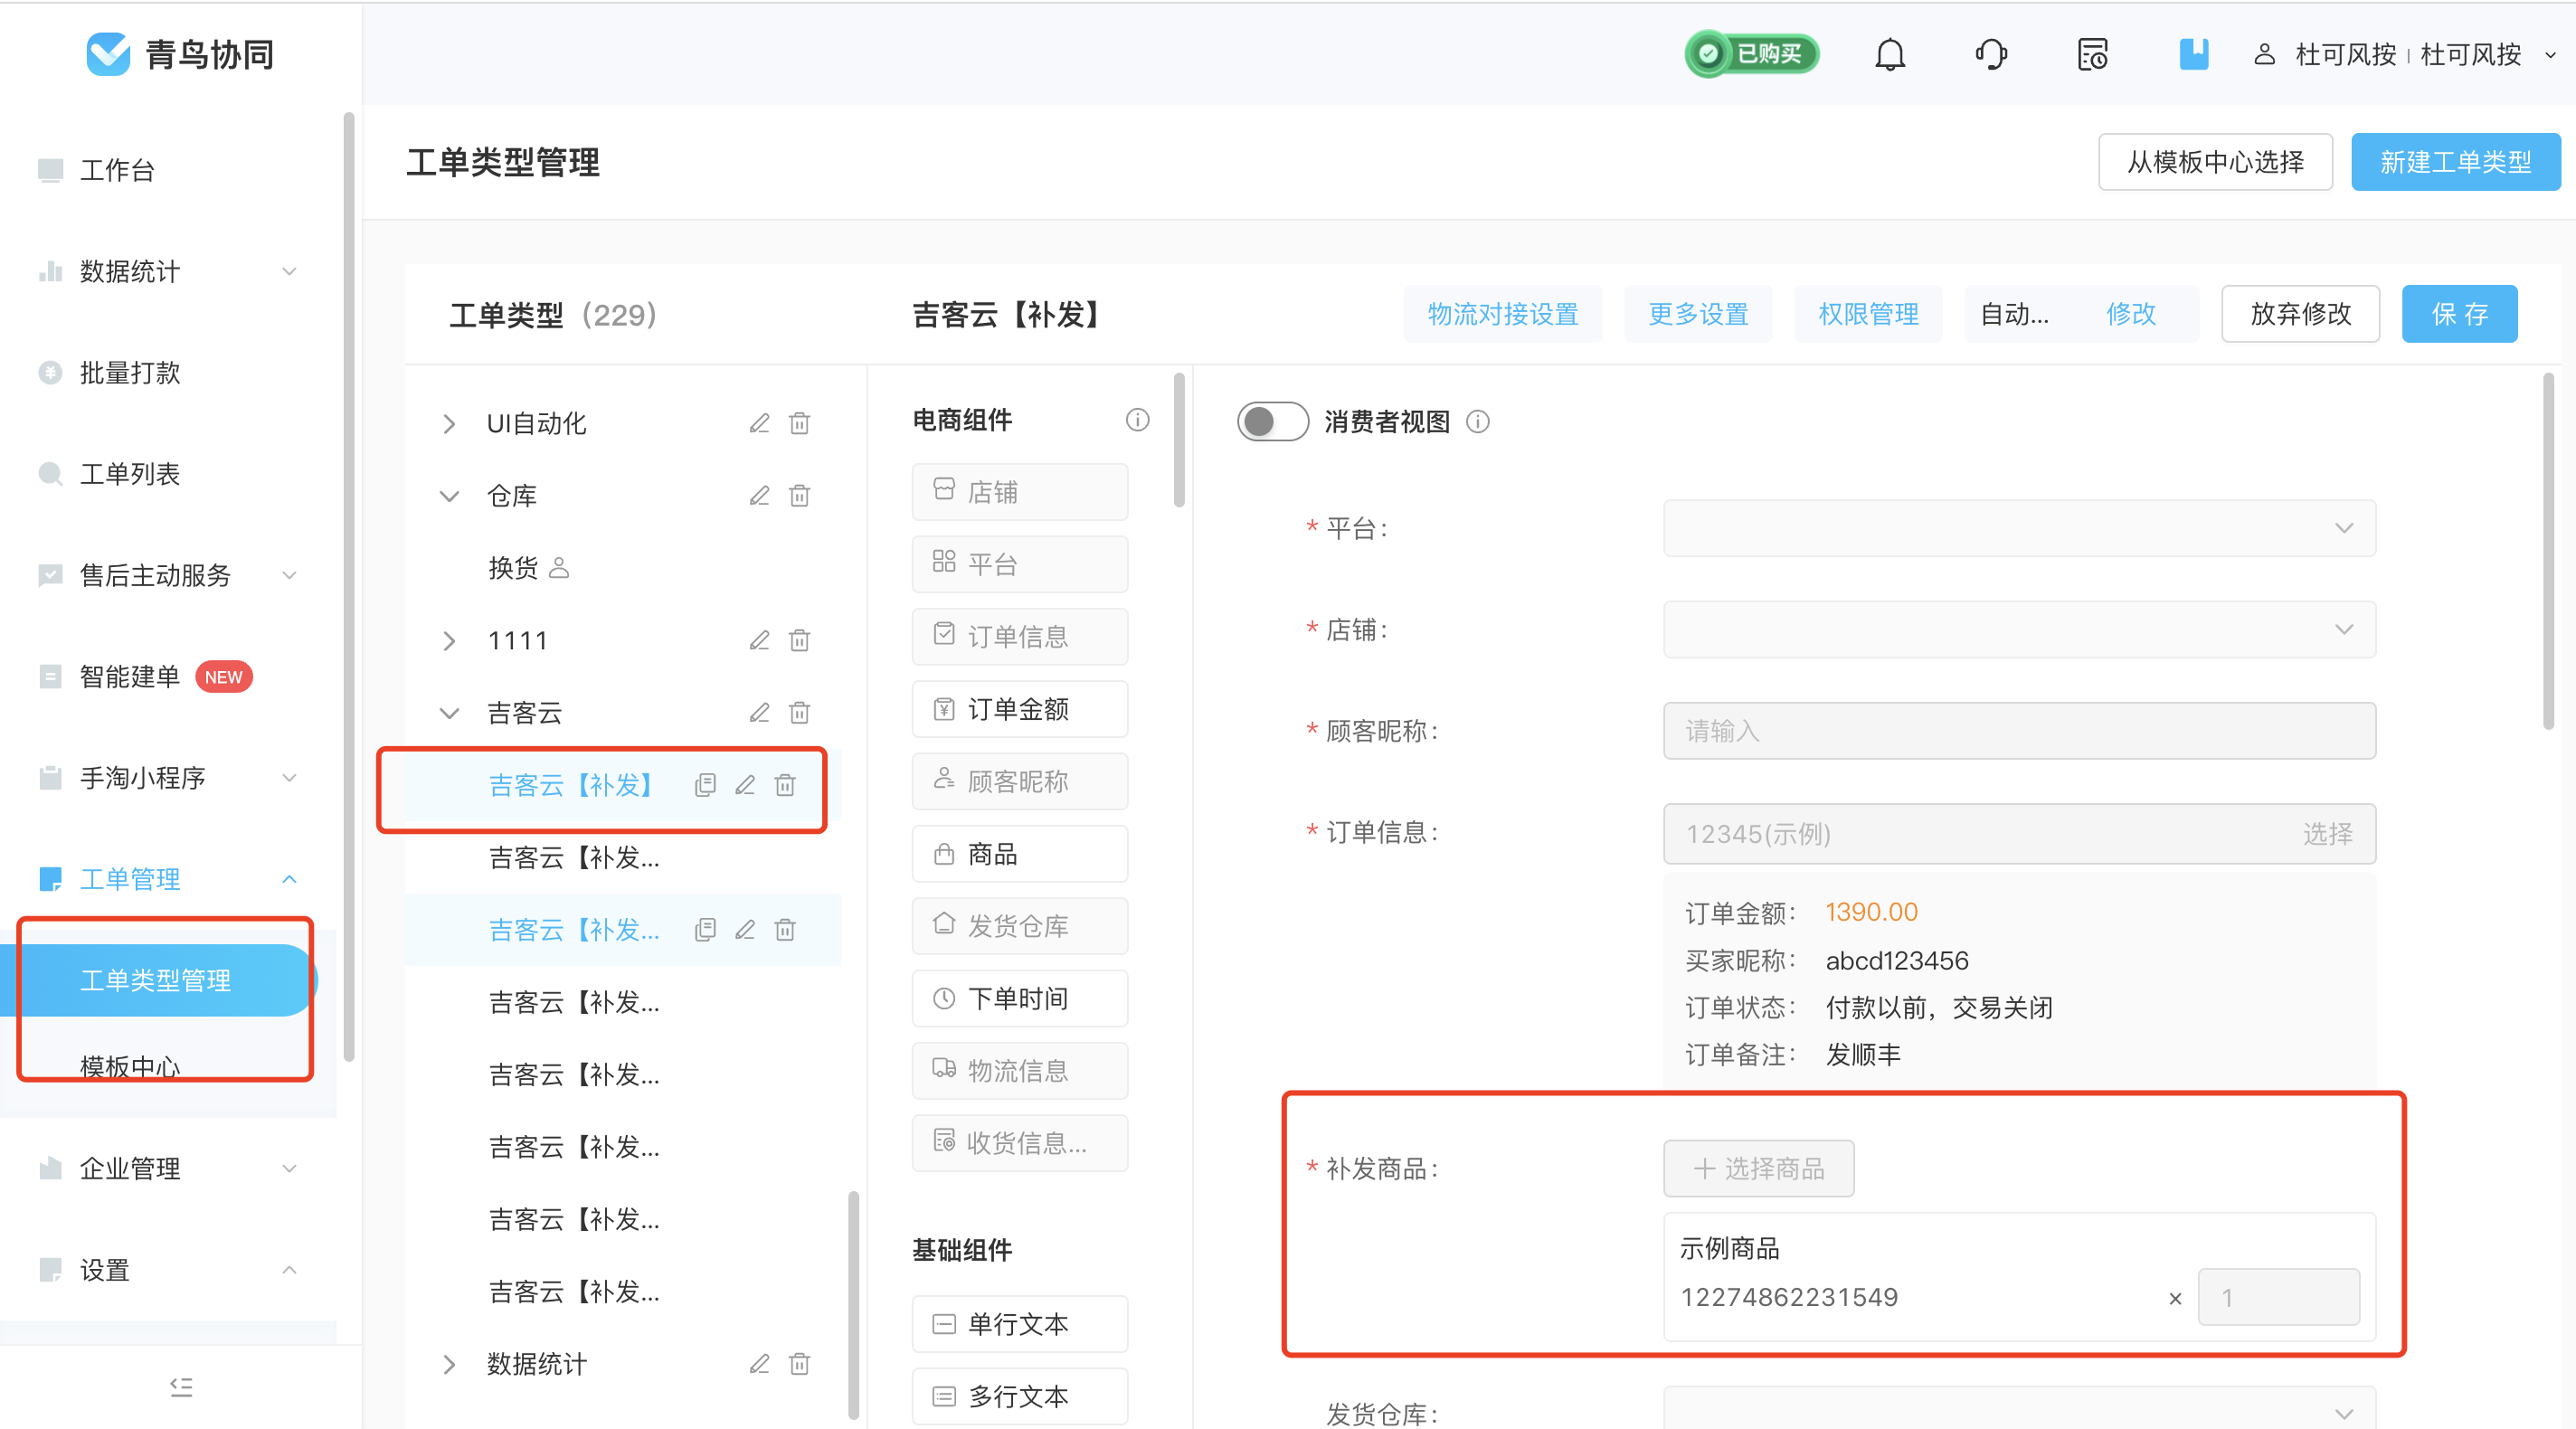The height and width of the screenshot is (1429, 2576).
Task: Click the calendar clock icon in header
Action: click(x=2092, y=54)
